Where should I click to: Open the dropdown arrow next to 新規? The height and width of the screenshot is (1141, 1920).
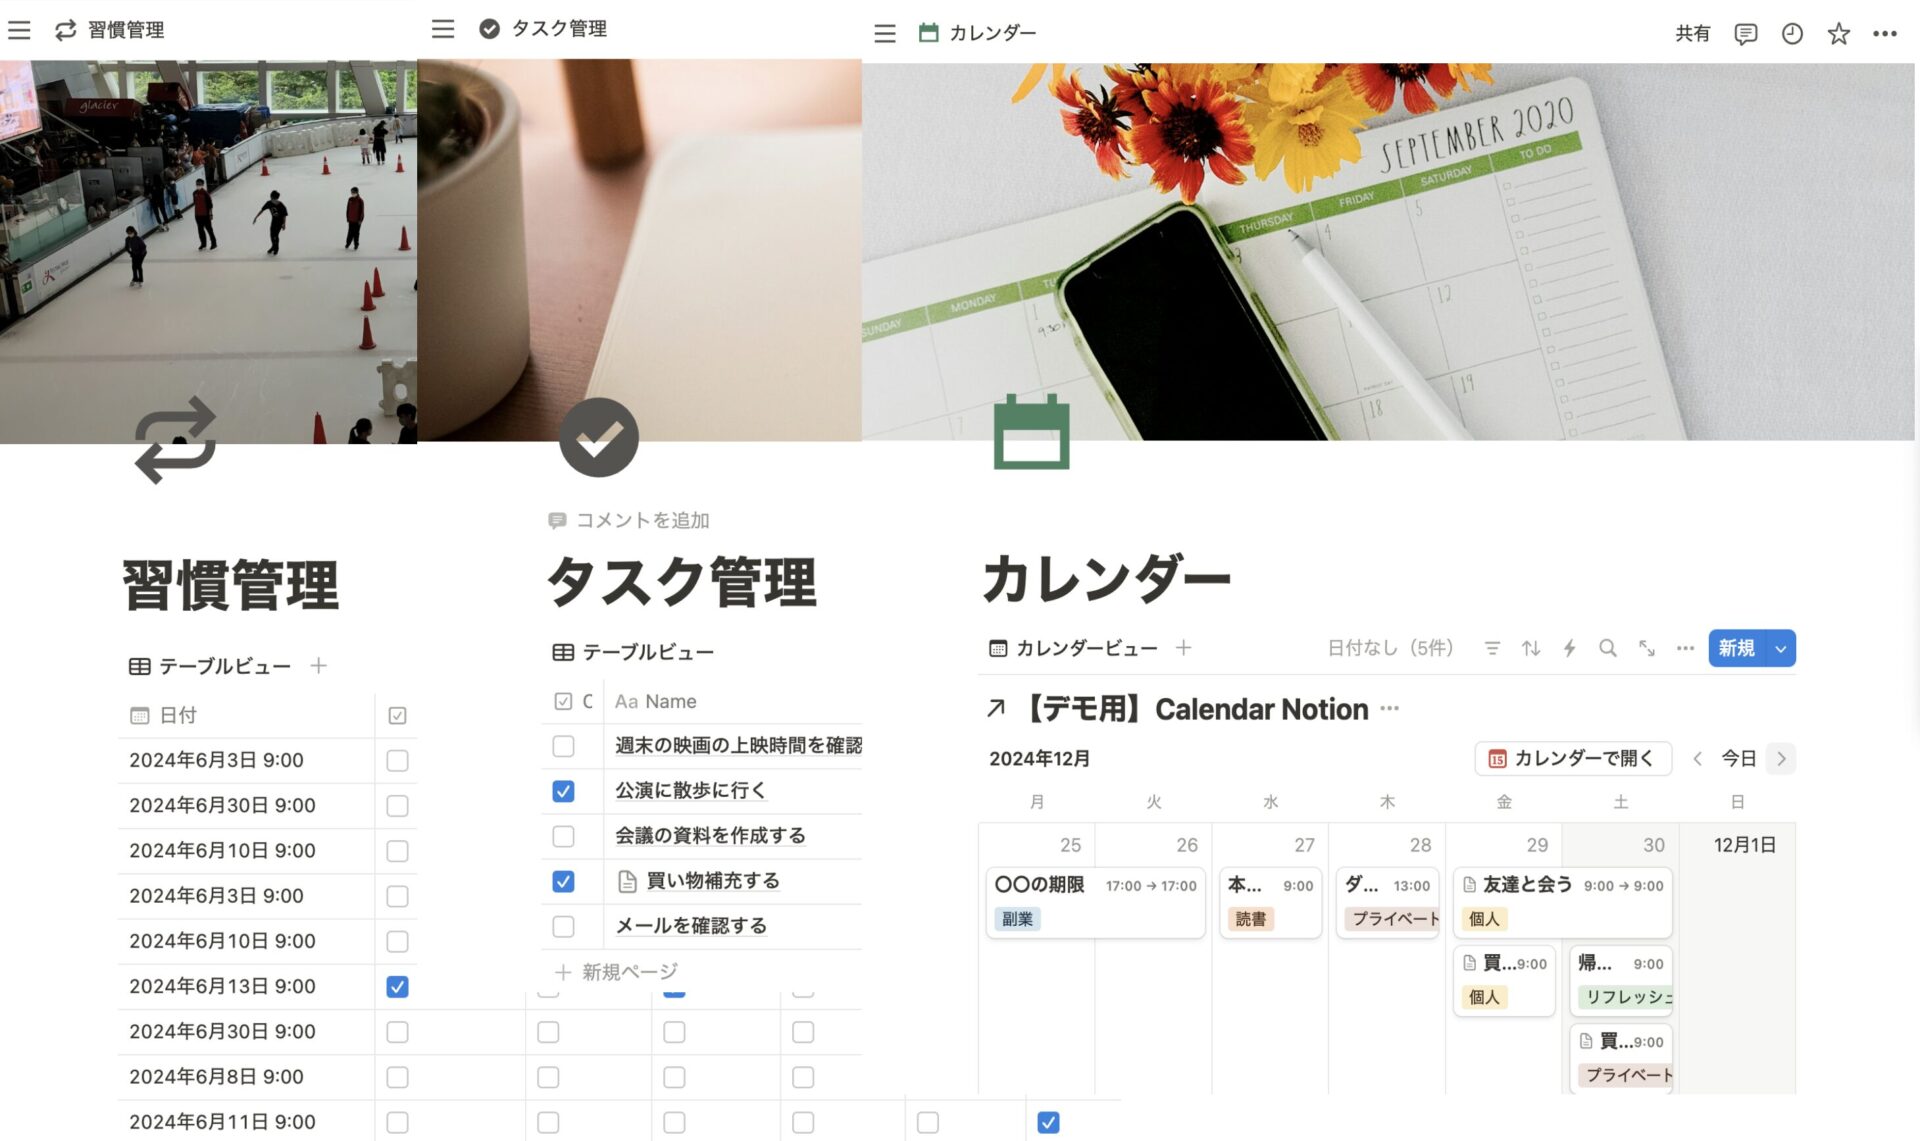click(x=1780, y=648)
